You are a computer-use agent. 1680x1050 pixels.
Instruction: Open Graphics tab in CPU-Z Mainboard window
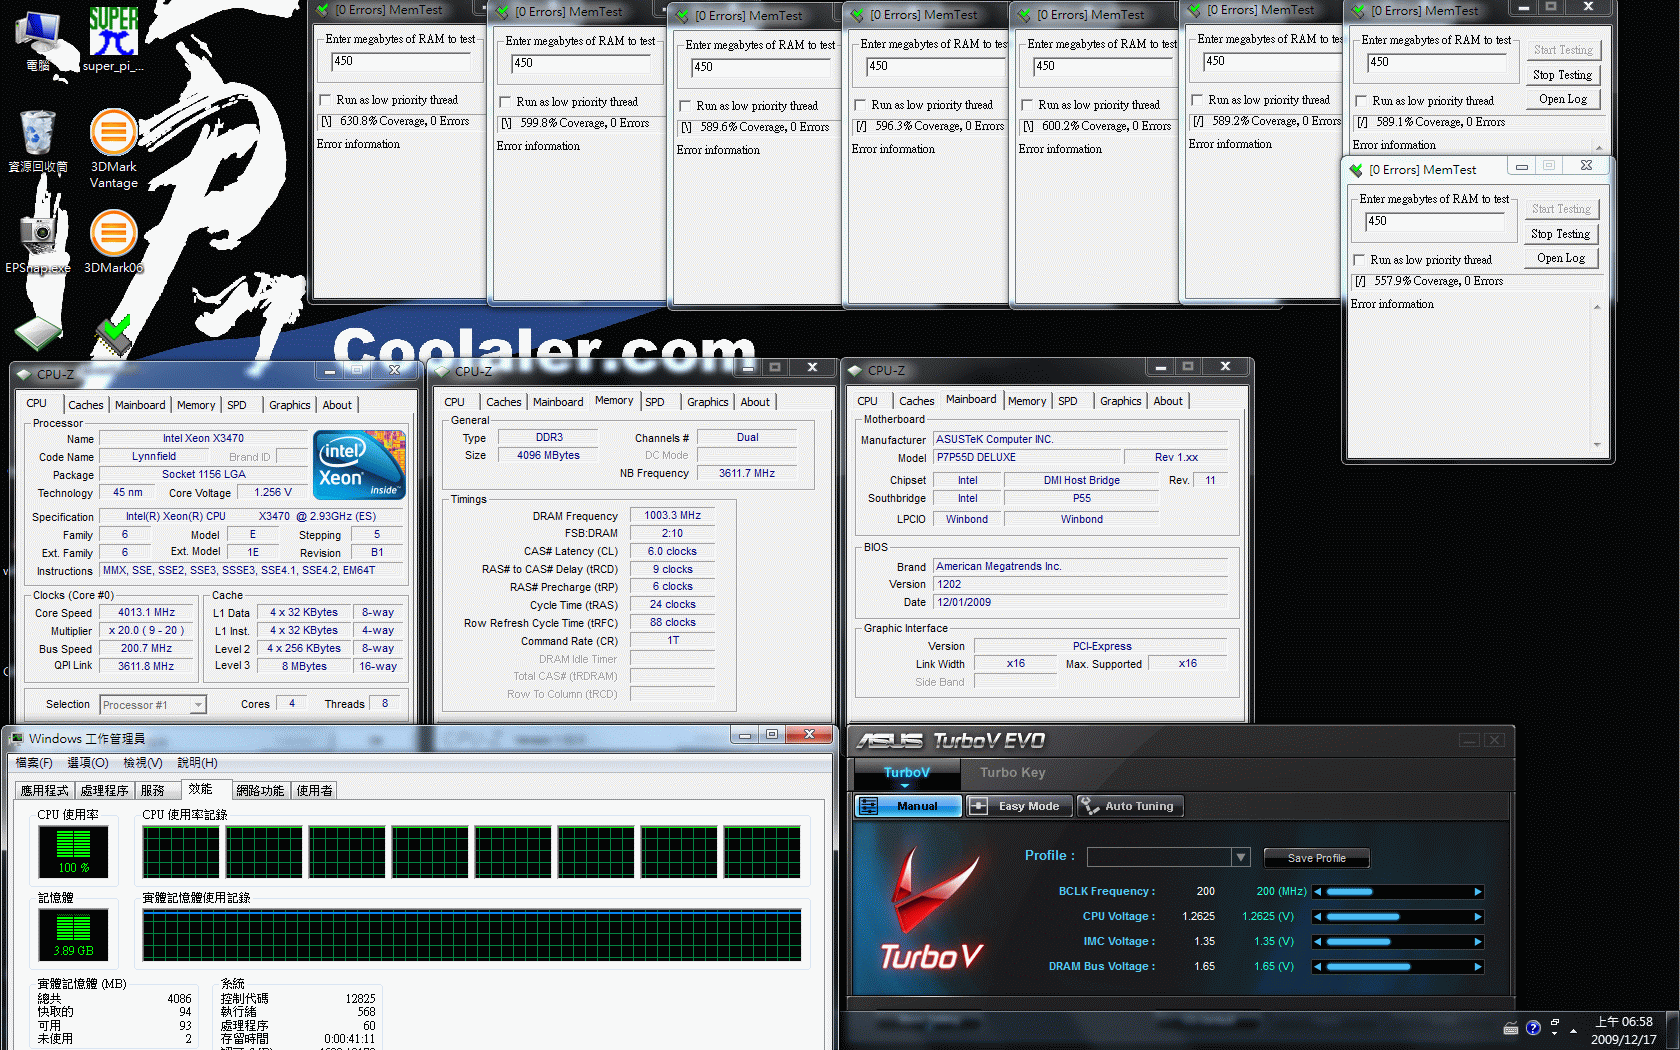(1120, 401)
